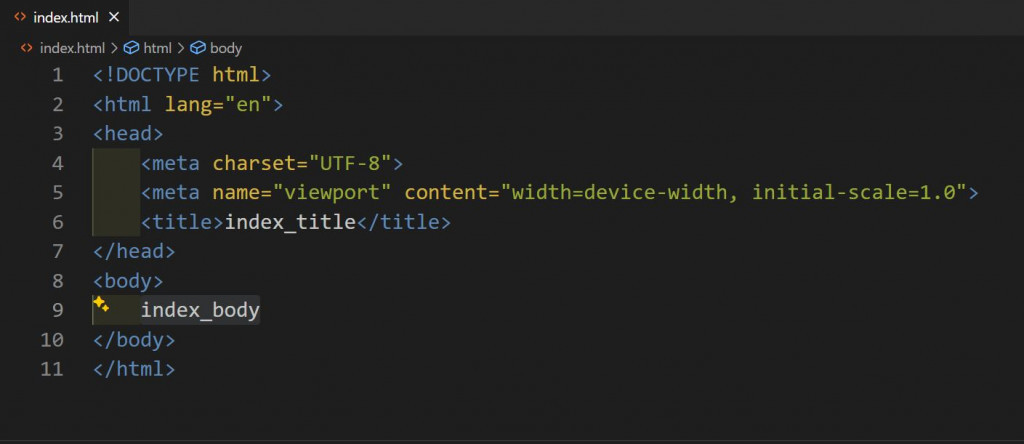Image resolution: width=1024 pixels, height=444 pixels.
Task: Open the html breadcrumb dropdown
Action: click(157, 47)
